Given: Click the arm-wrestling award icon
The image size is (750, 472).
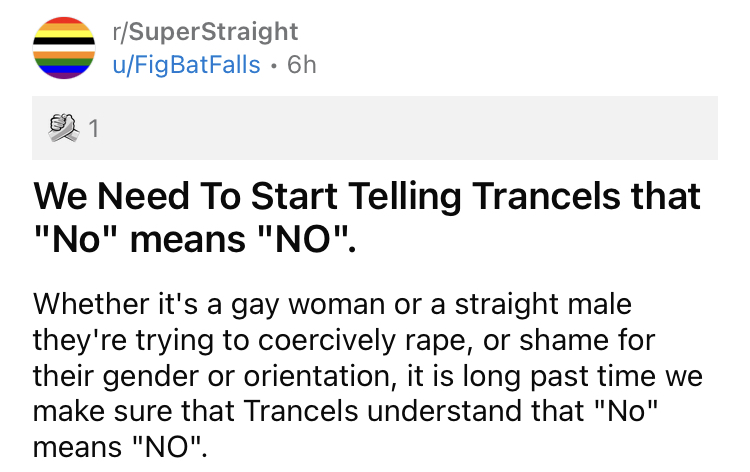Looking at the screenshot, I should (x=62, y=128).
